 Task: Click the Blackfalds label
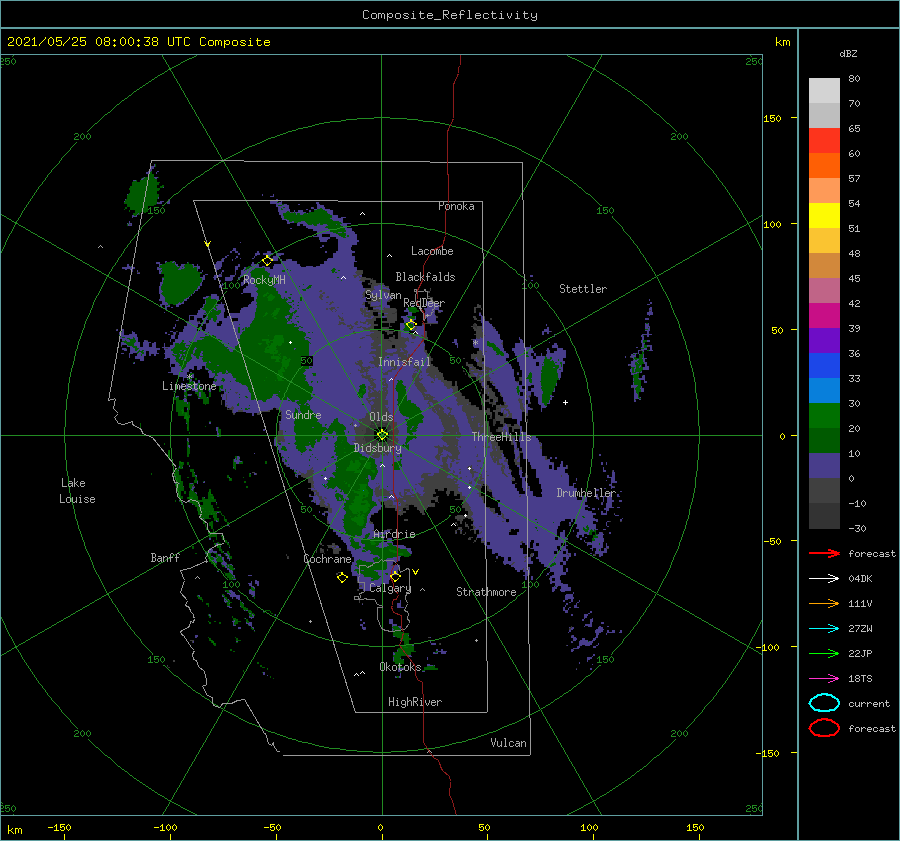point(425,277)
